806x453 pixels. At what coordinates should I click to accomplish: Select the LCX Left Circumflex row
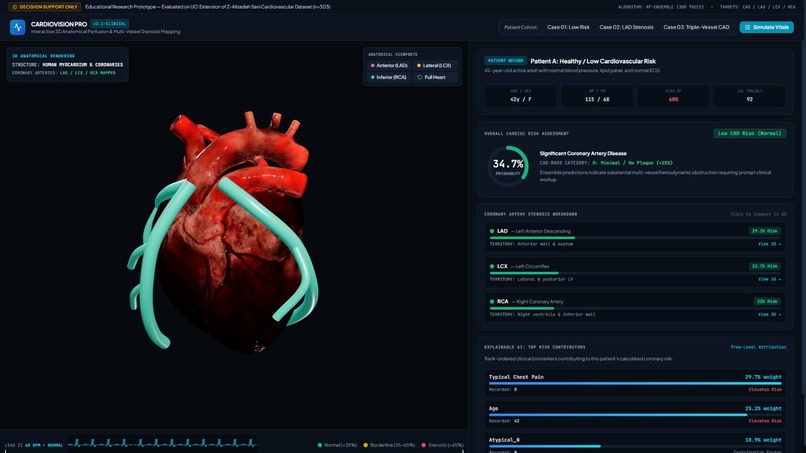tap(635, 272)
